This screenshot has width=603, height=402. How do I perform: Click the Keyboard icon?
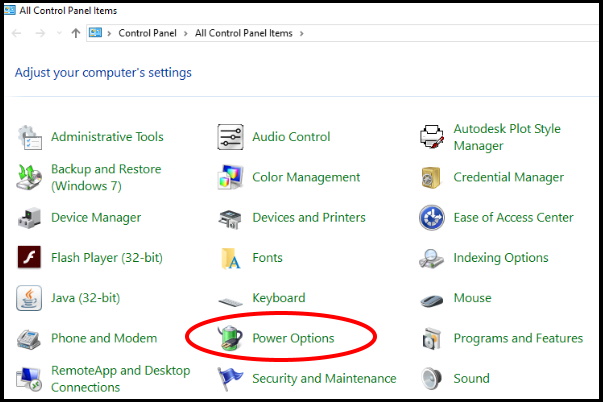tap(230, 301)
